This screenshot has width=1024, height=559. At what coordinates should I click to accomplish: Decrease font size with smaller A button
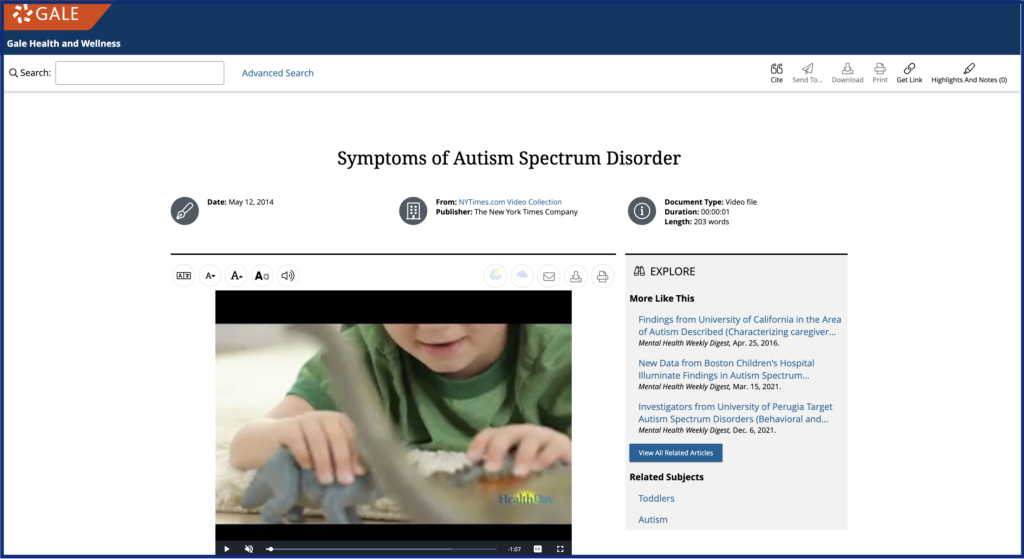210,276
